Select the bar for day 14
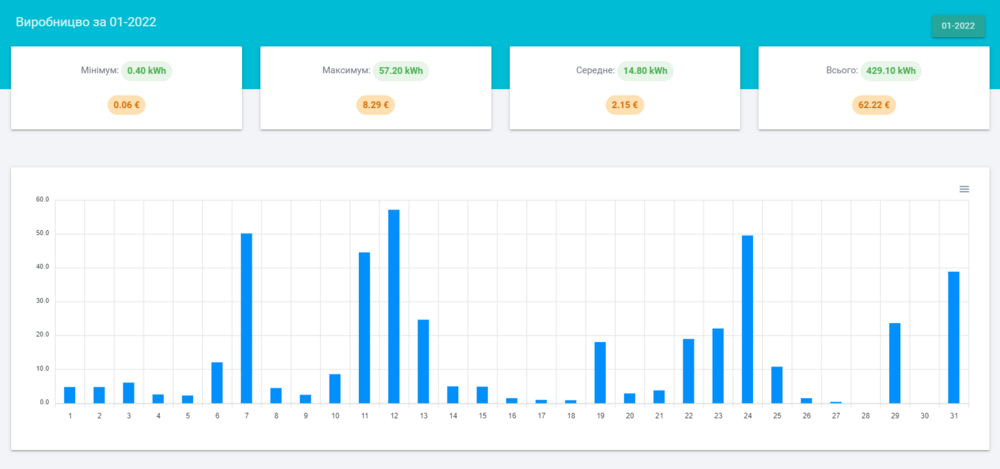The width and height of the screenshot is (1000, 469). (x=453, y=394)
